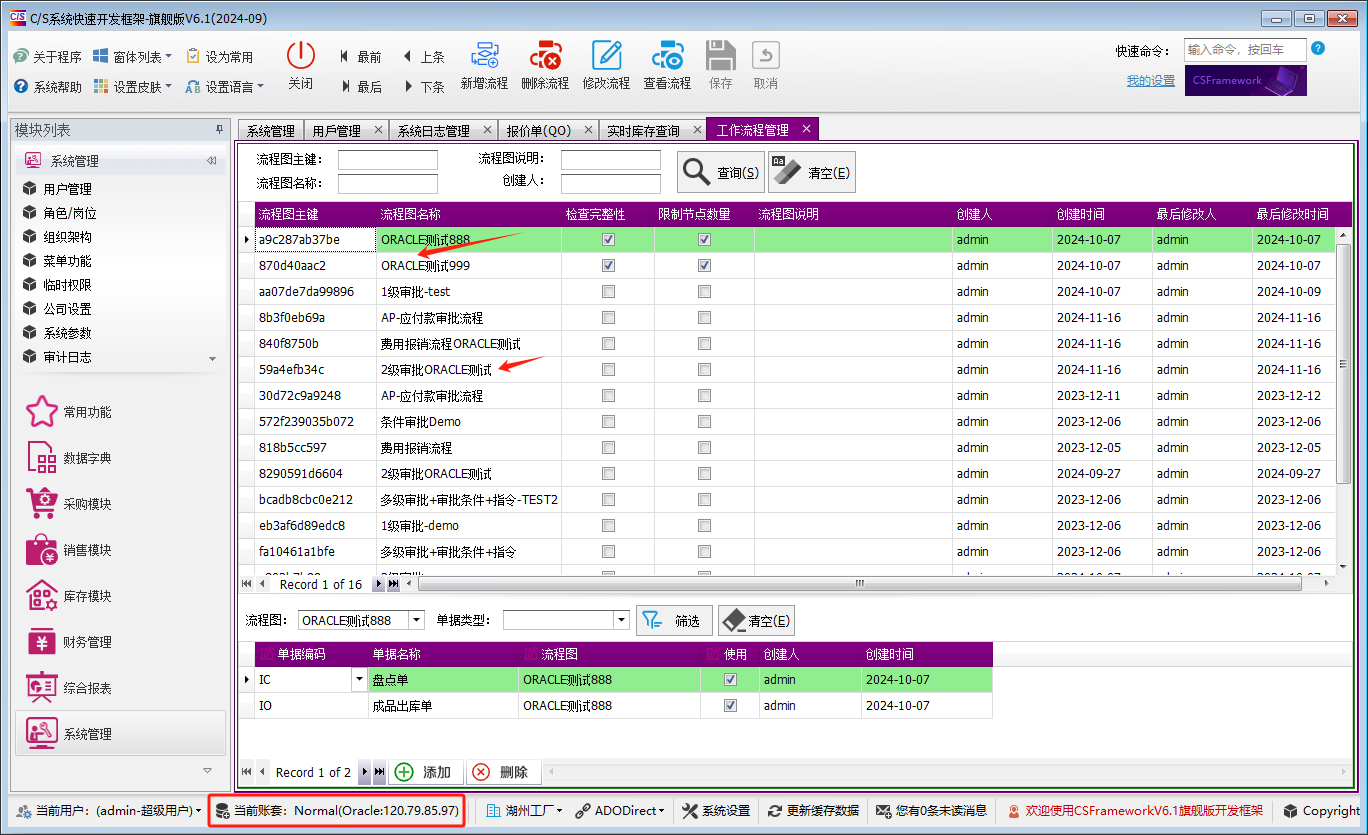Screen dimensions: 1368x835
Task: Open 窗体列表 dropdown menu
Action: coord(132,57)
